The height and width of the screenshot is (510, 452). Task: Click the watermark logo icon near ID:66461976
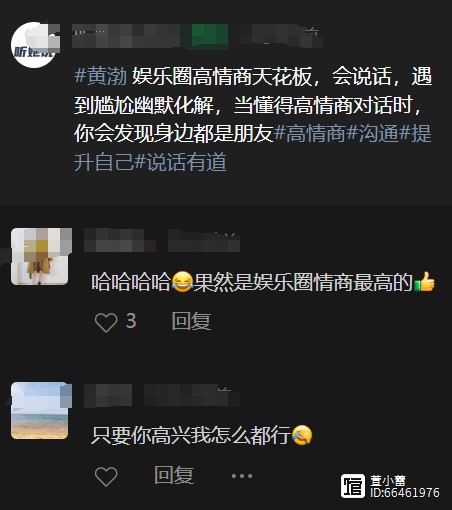point(353,486)
